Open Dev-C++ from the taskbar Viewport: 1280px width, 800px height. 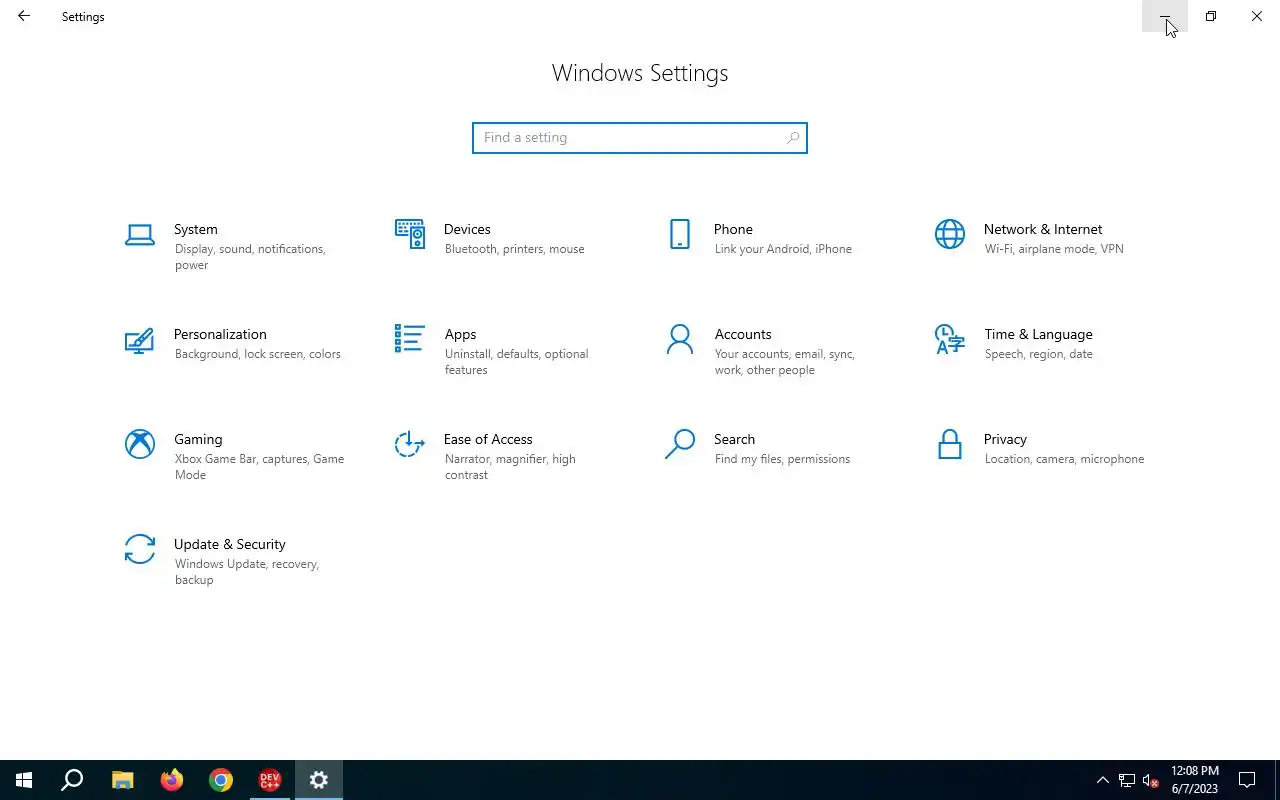coord(270,780)
